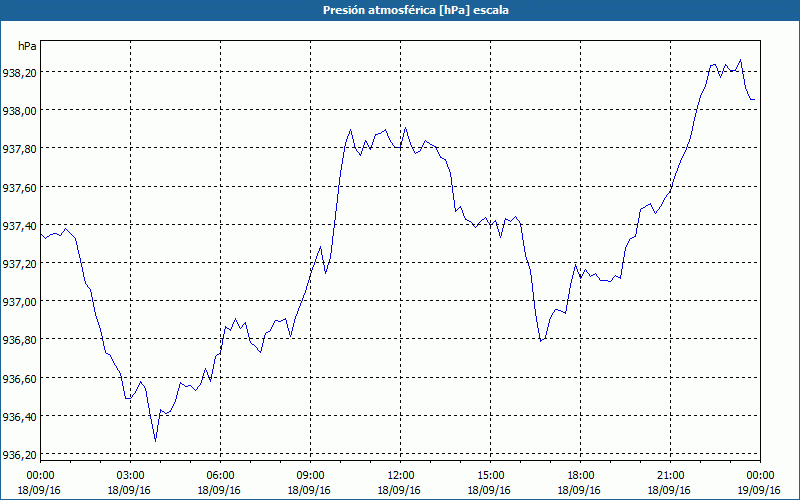Click the 12:00 time axis label
The image size is (800, 500).
click(x=401, y=476)
